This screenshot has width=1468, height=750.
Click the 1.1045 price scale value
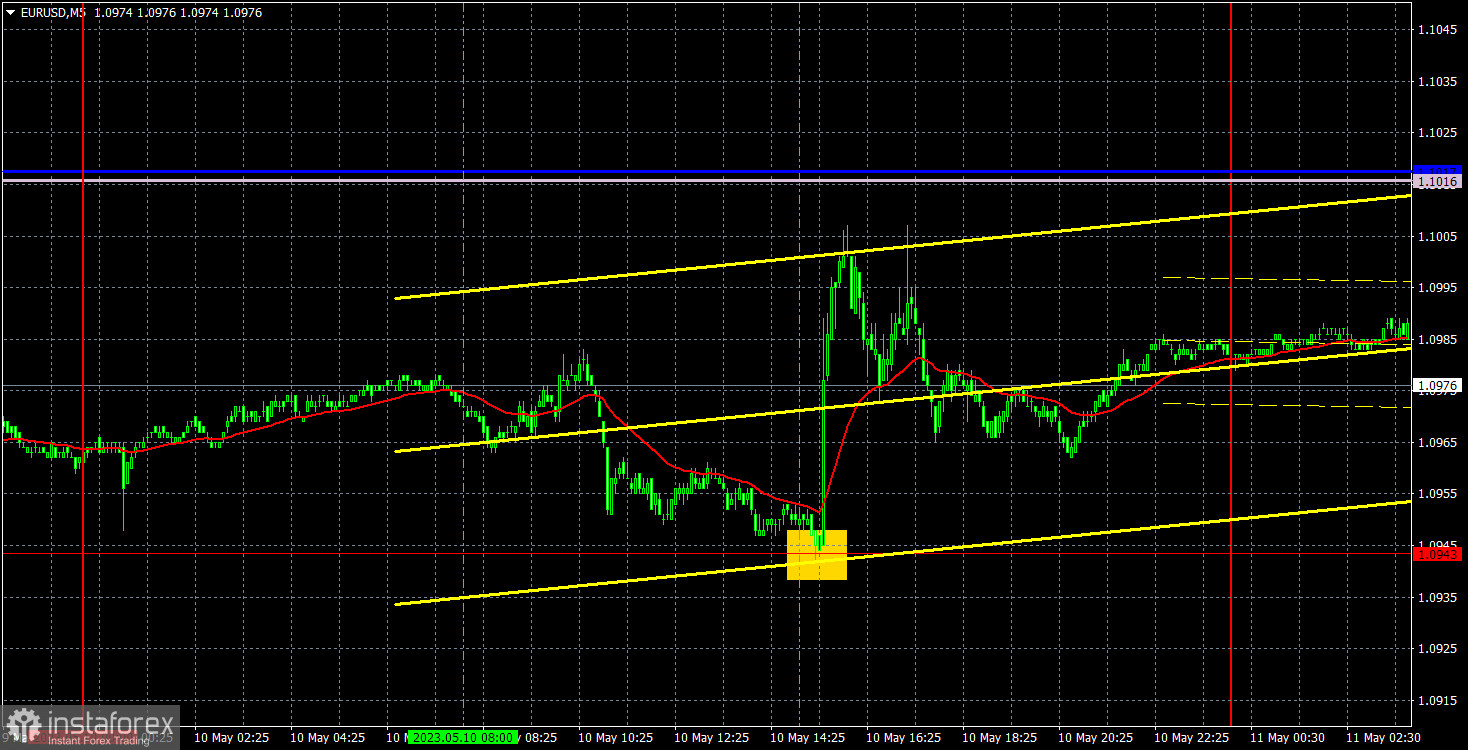[x=1437, y=30]
